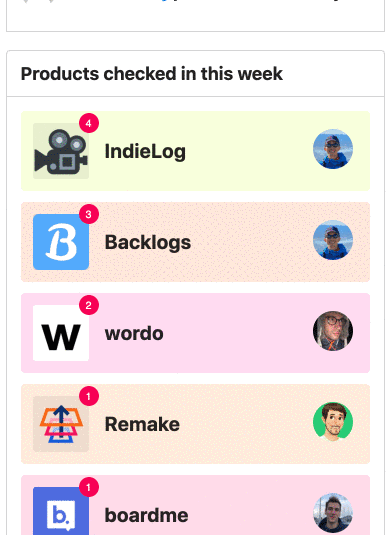View boardme maker's profile photo
Screen dimensions: 391x535
pos(333,513)
